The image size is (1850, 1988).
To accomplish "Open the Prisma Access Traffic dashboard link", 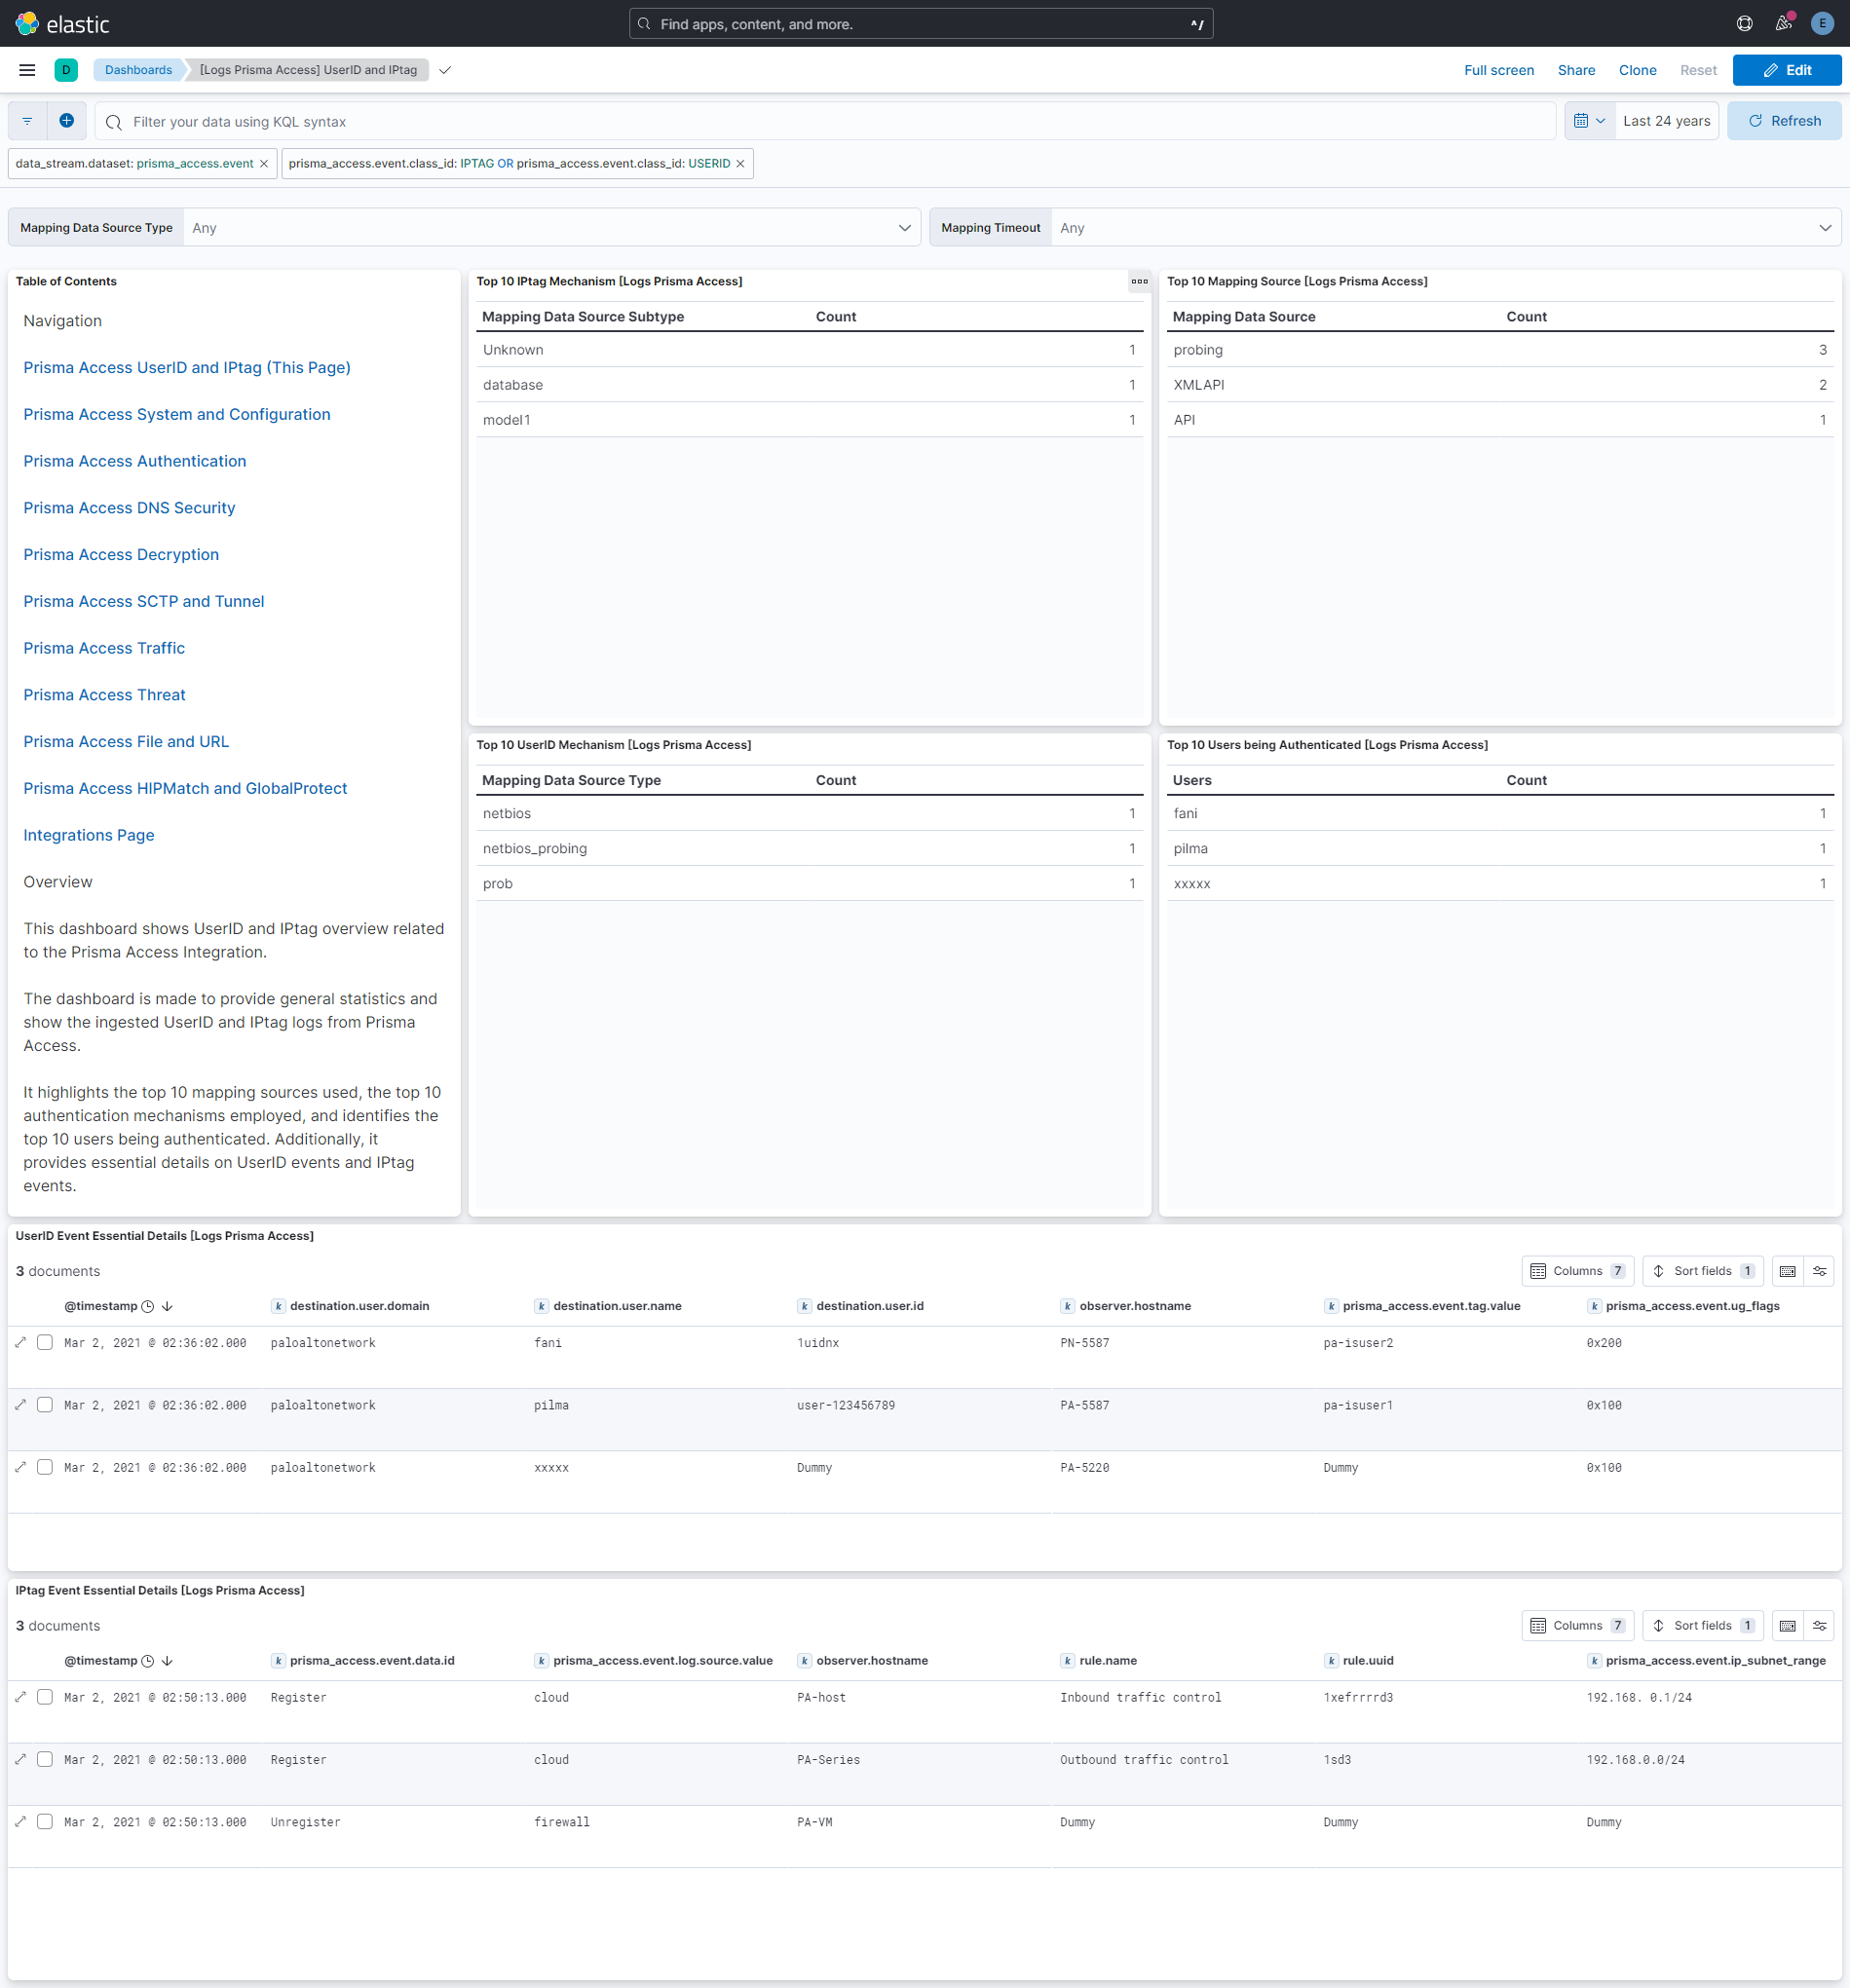I will coord(103,648).
